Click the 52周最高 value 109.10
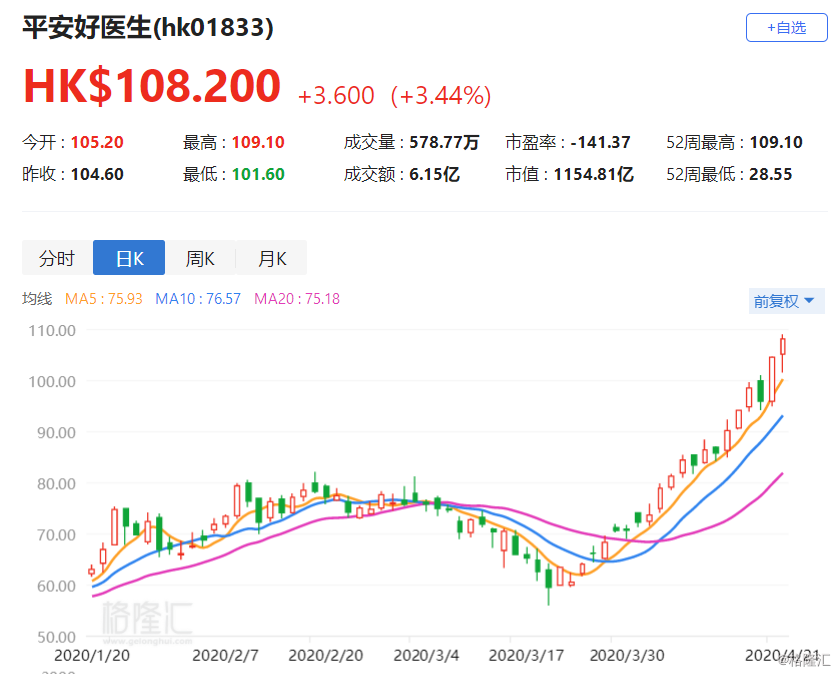Image resolution: width=838 pixels, height=674 pixels. 776,142
